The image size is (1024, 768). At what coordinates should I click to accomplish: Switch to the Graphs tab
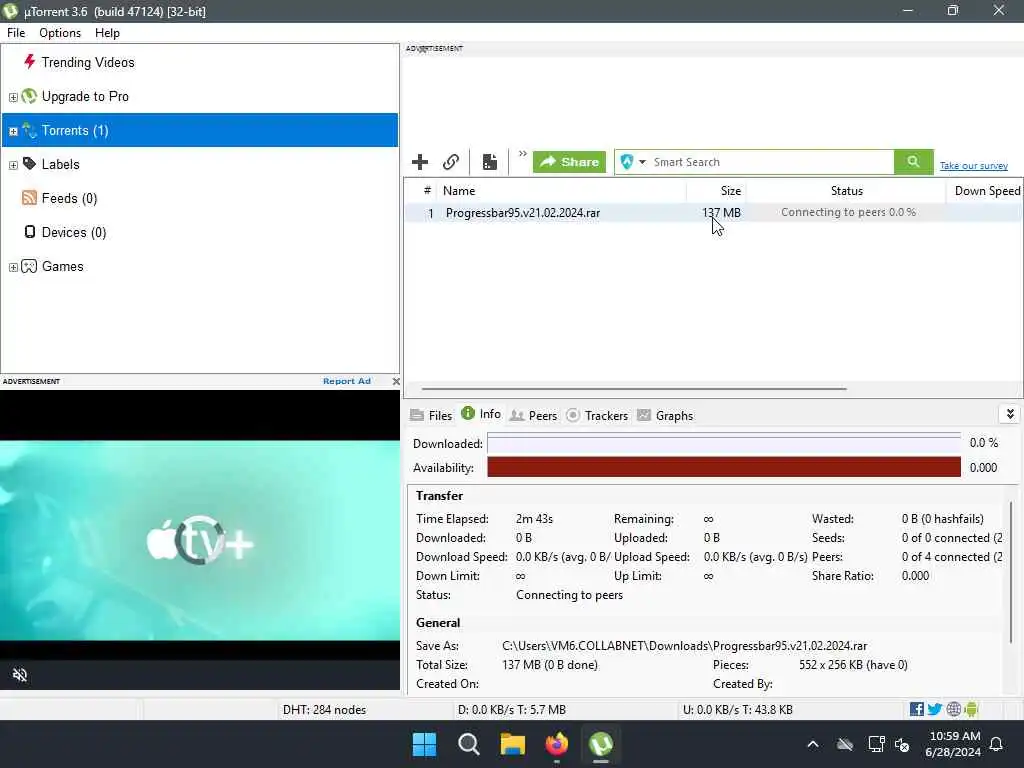[665, 415]
